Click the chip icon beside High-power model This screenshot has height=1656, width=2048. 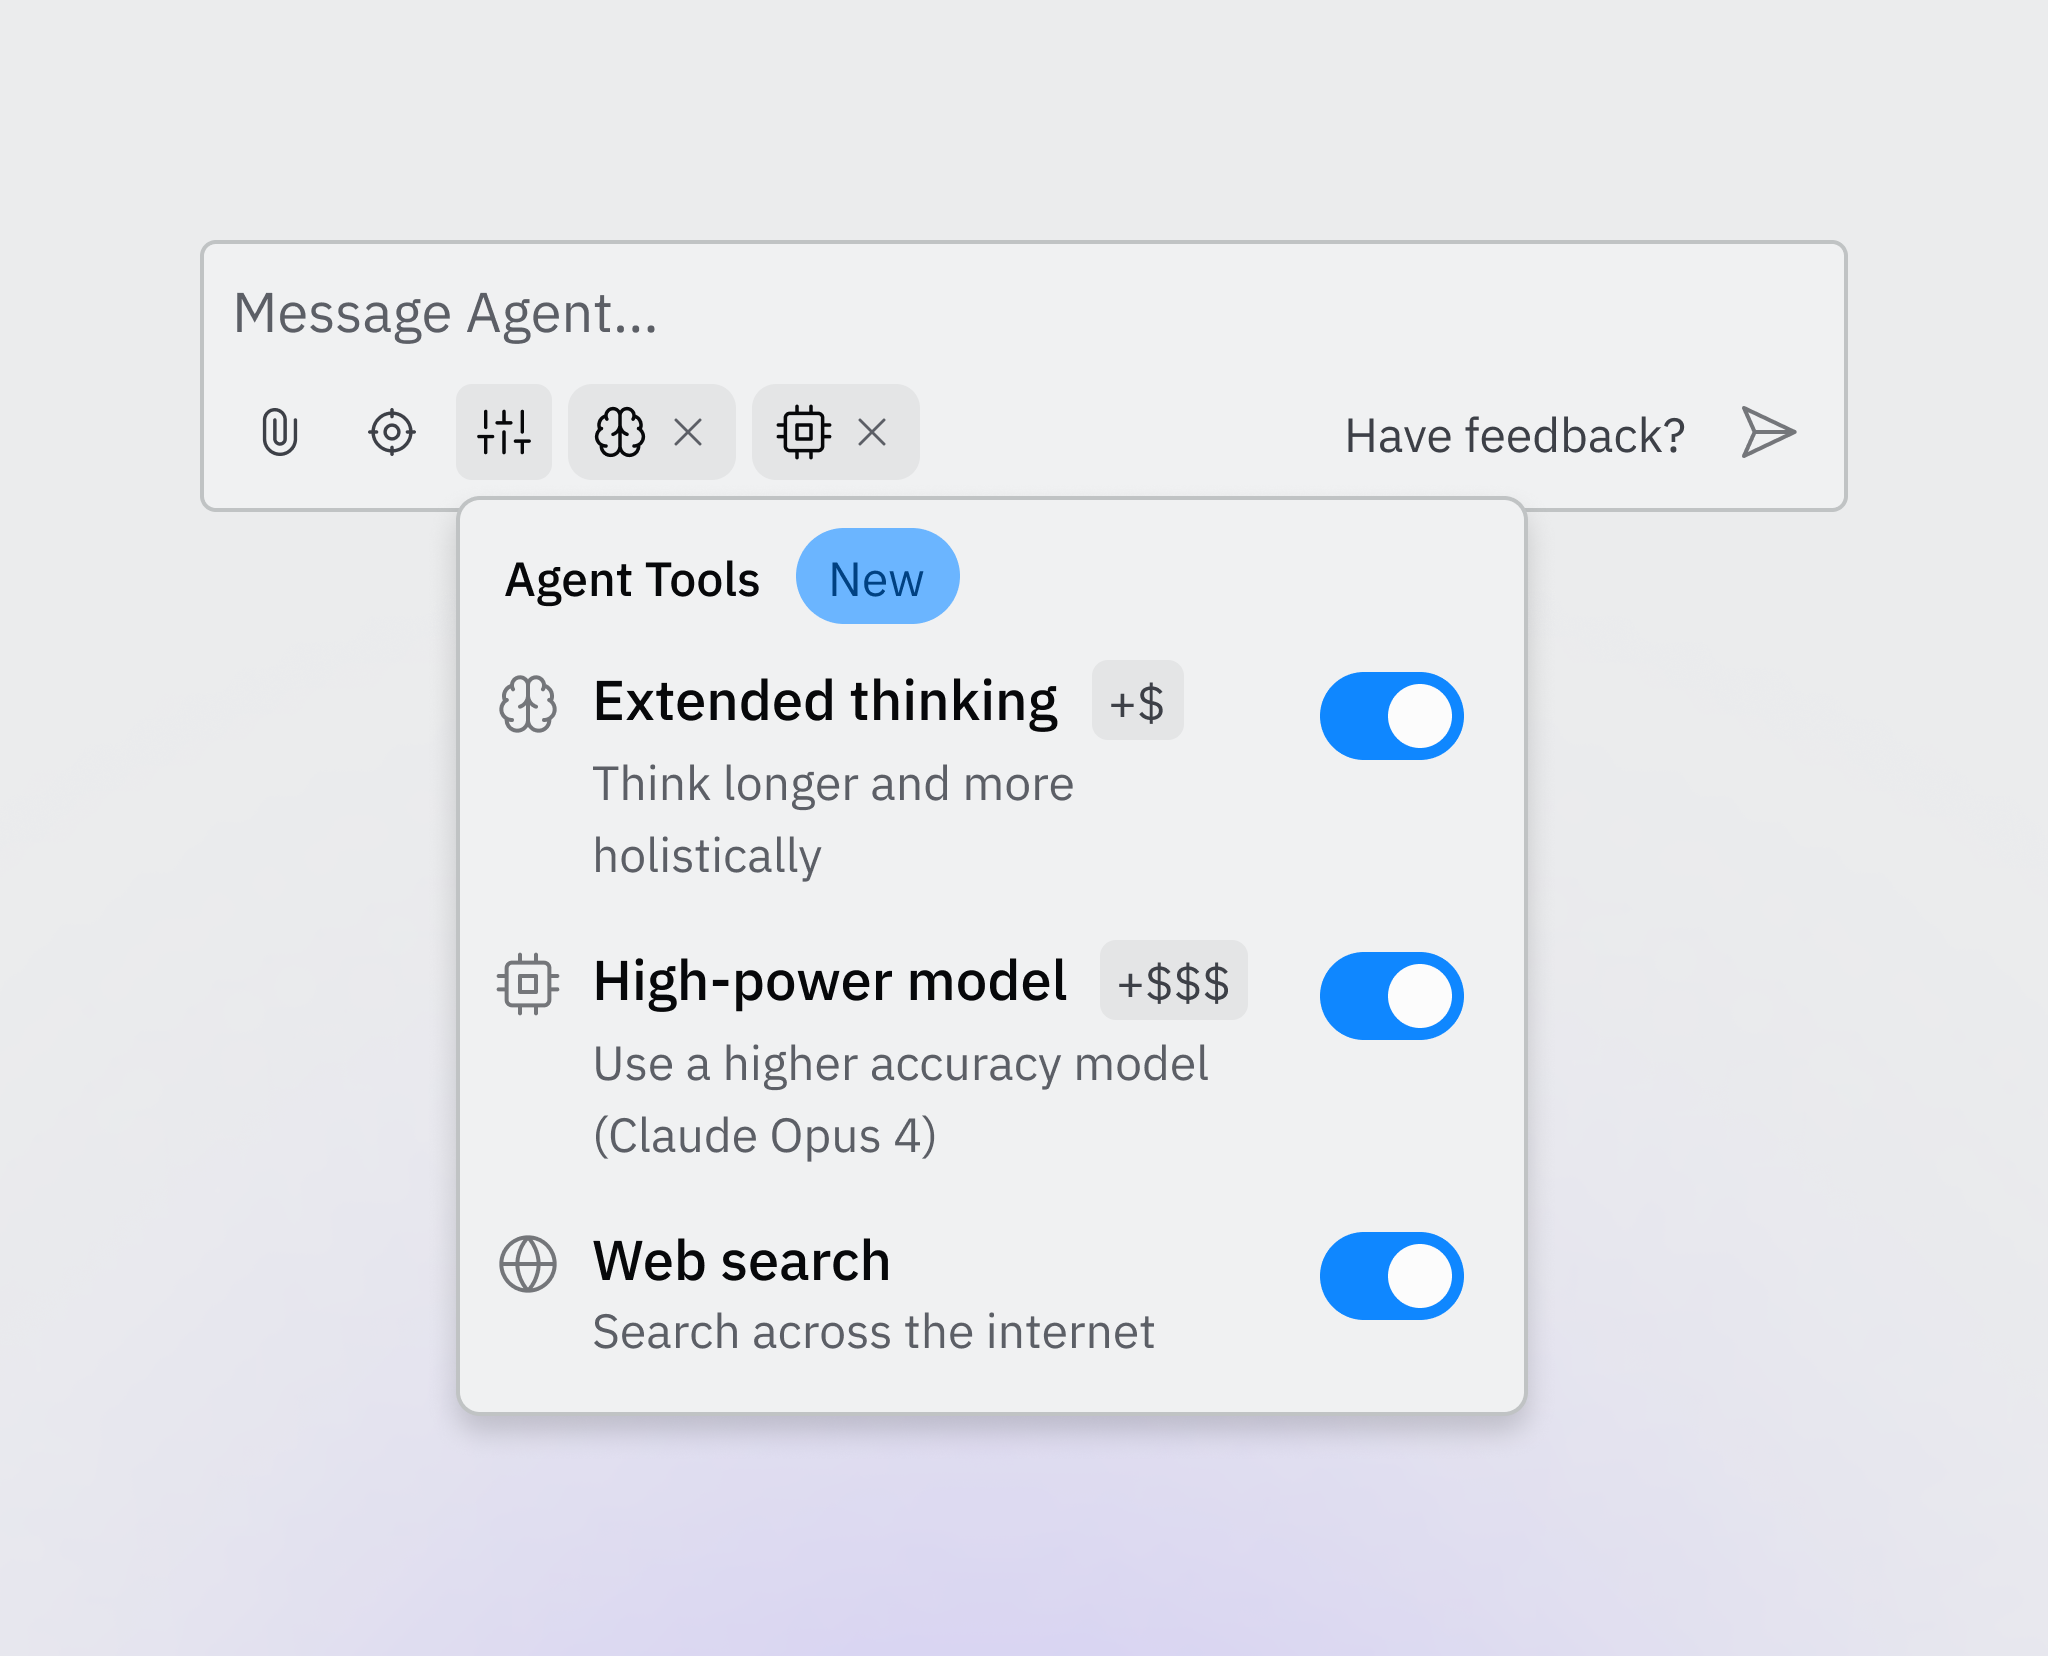pyautogui.click(x=528, y=984)
